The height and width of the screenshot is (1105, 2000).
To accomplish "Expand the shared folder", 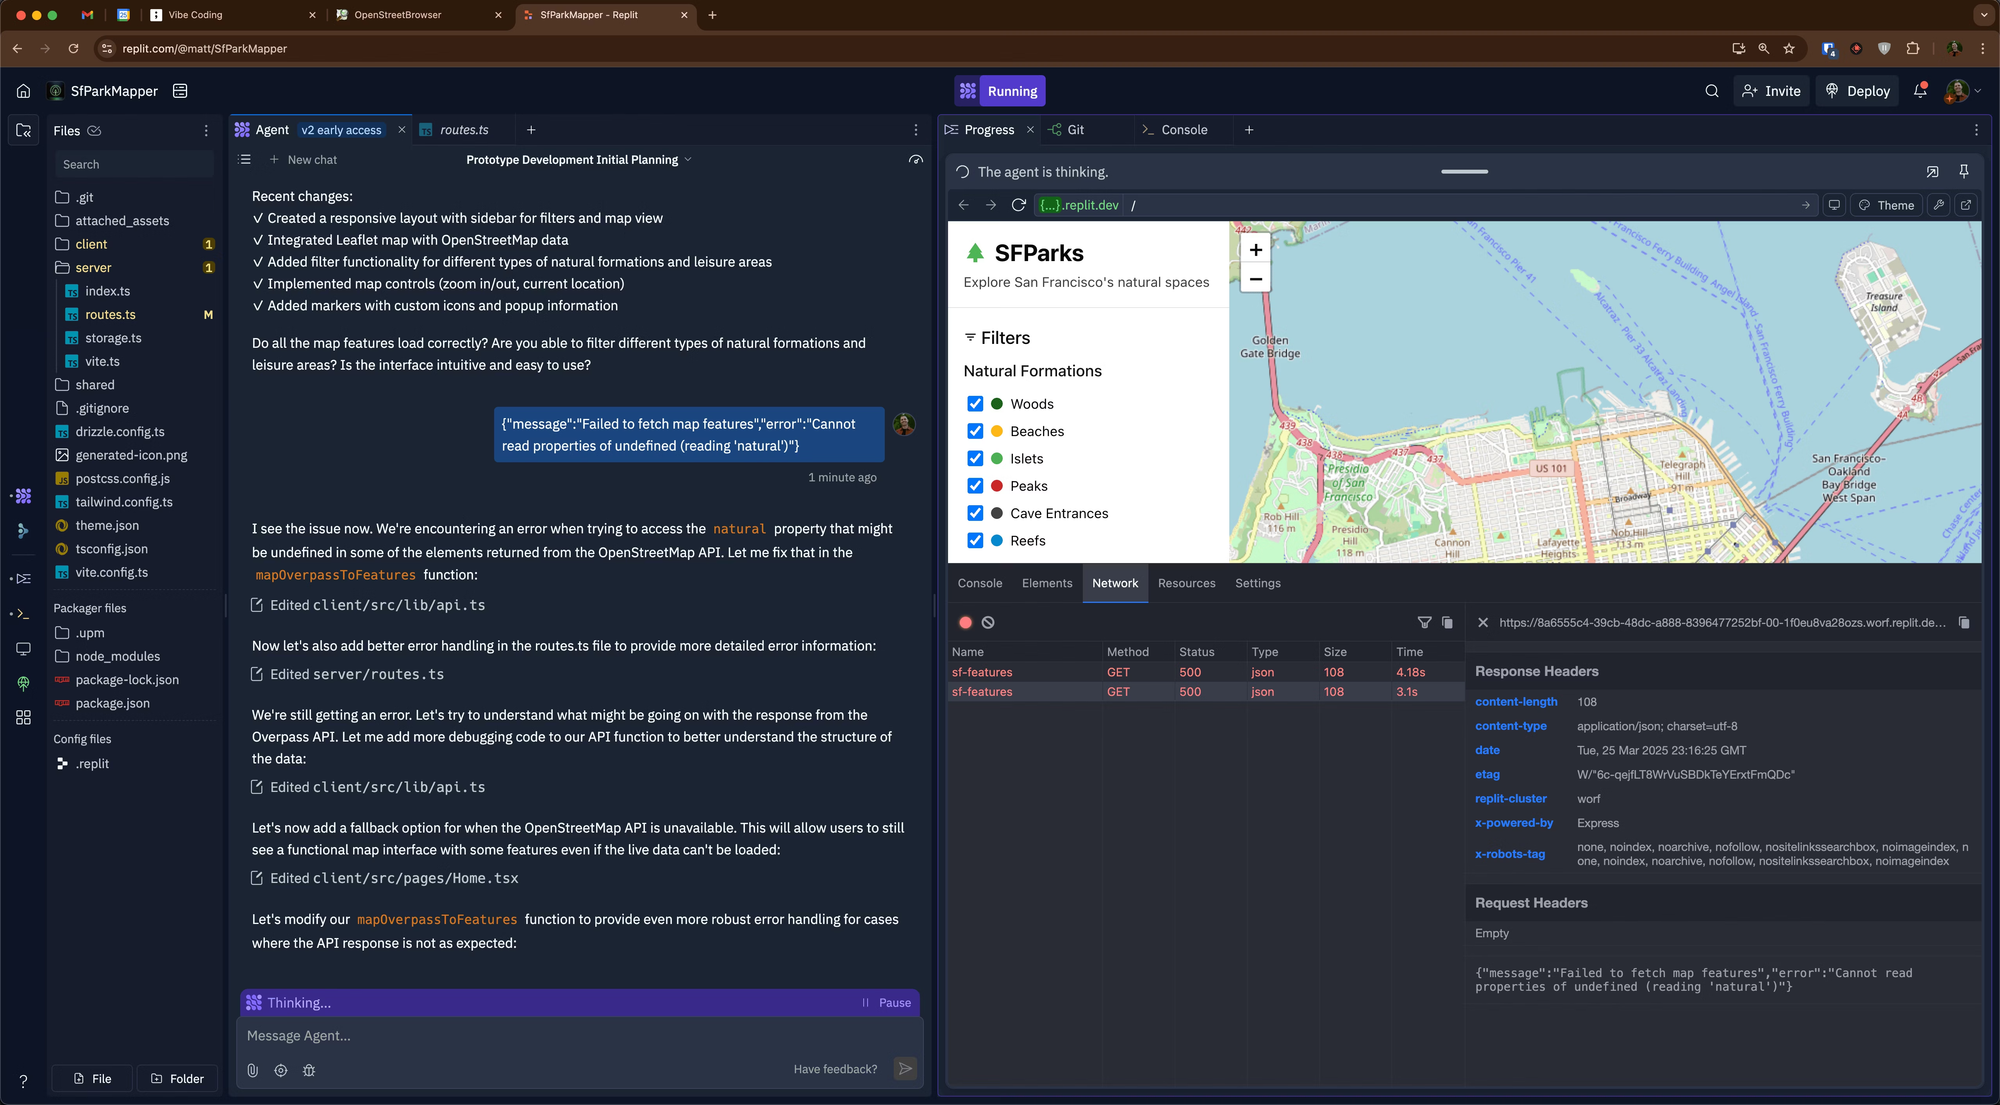I will tap(134, 385).
